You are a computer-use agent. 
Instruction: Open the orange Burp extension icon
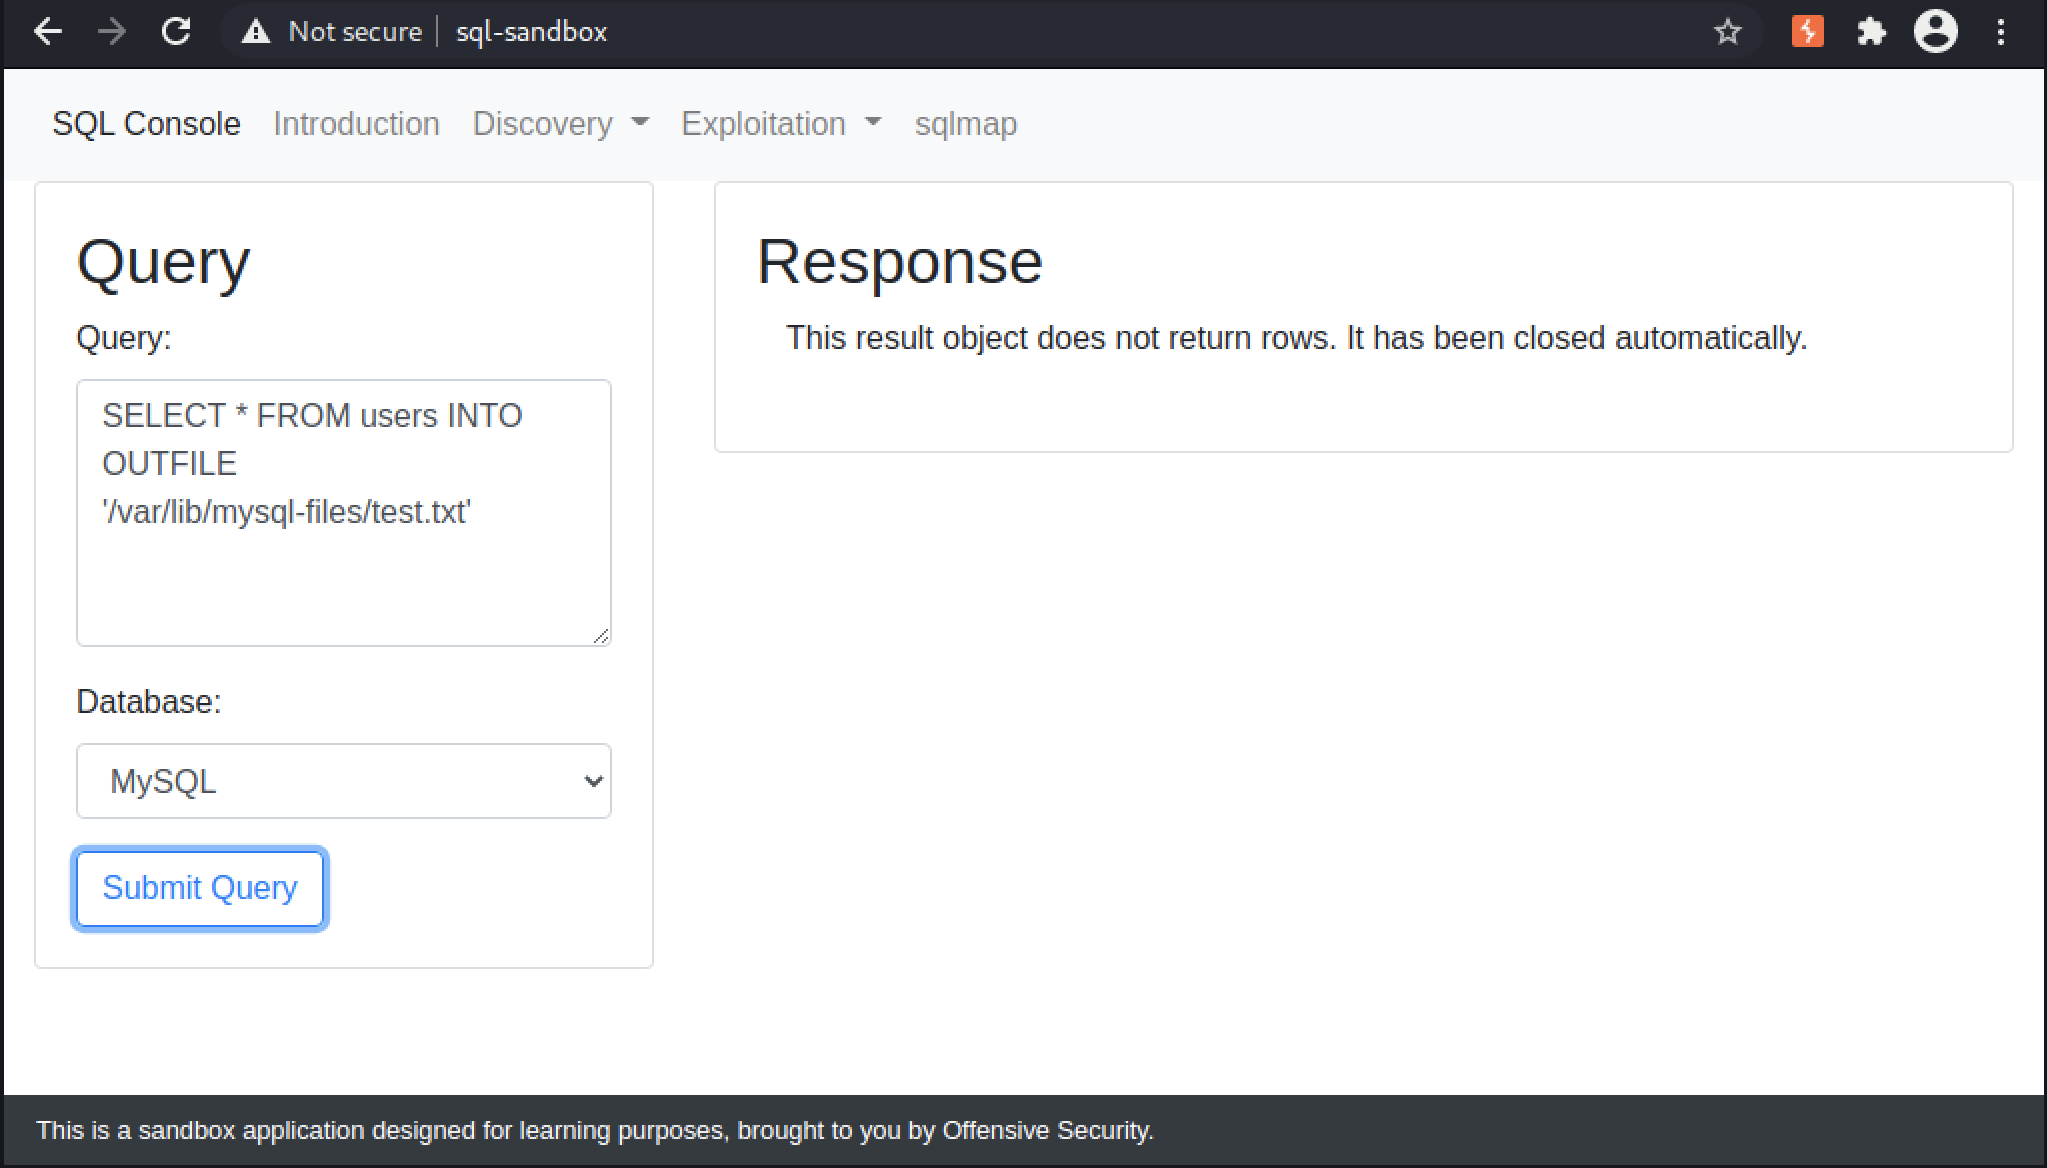coord(1807,32)
